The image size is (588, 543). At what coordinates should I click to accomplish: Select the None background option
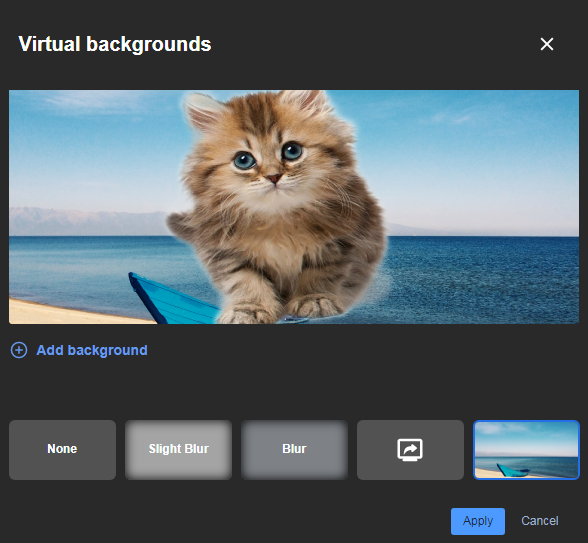(x=62, y=450)
